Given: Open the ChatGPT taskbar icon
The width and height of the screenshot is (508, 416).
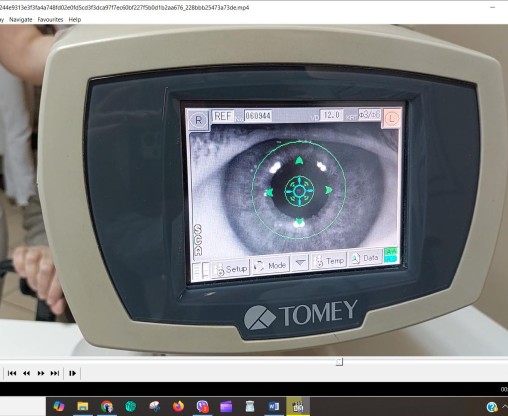Looking at the screenshot, I should pyautogui.click(x=131, y=406).
